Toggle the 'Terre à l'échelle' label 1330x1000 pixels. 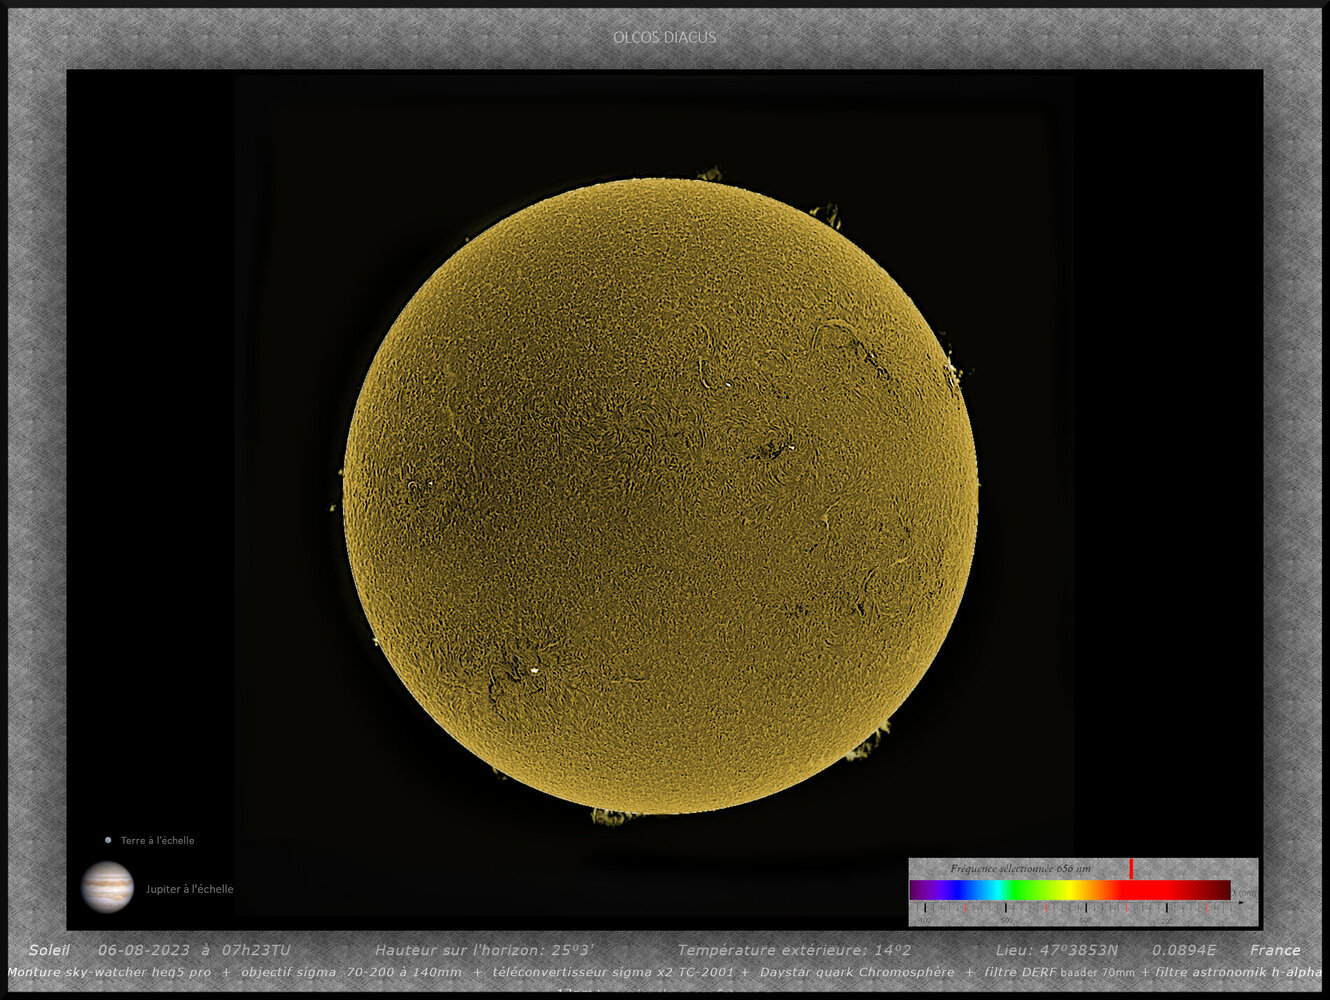[x=156, y=840]
